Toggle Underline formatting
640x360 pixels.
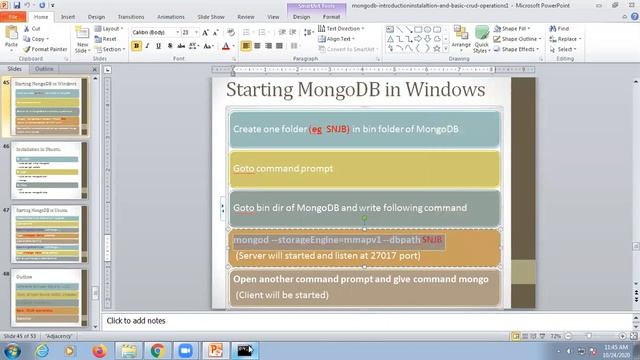158,46
